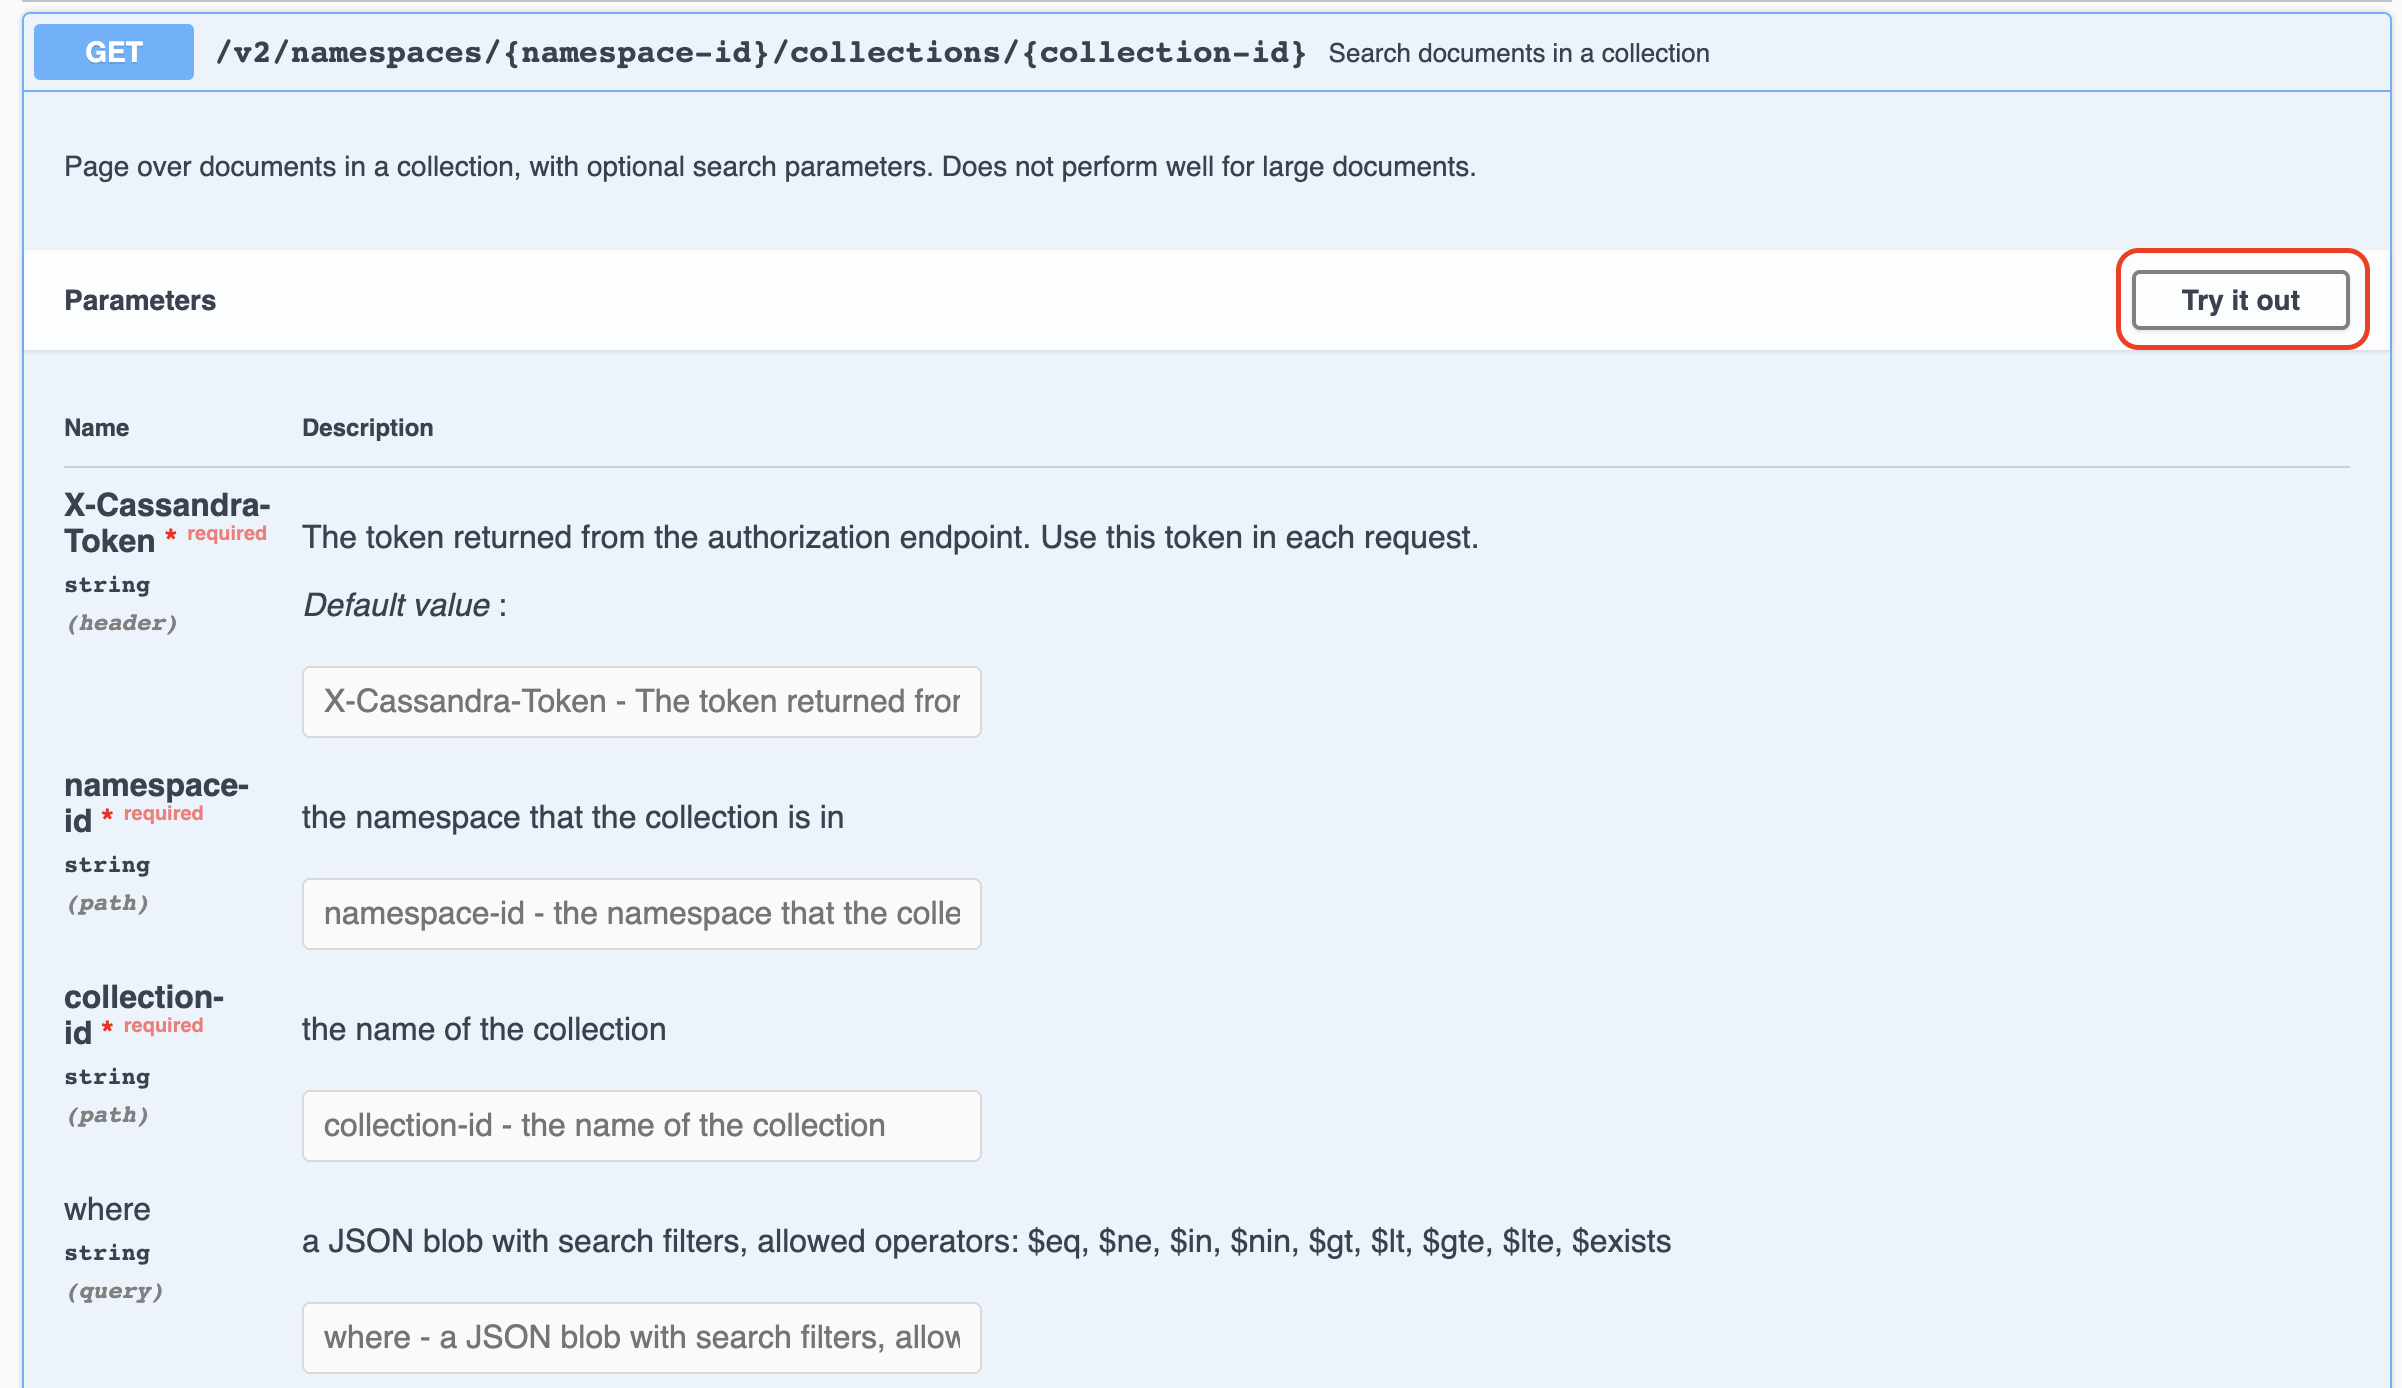Focus the X-Cassandra-Token input field

pos(641,702)
